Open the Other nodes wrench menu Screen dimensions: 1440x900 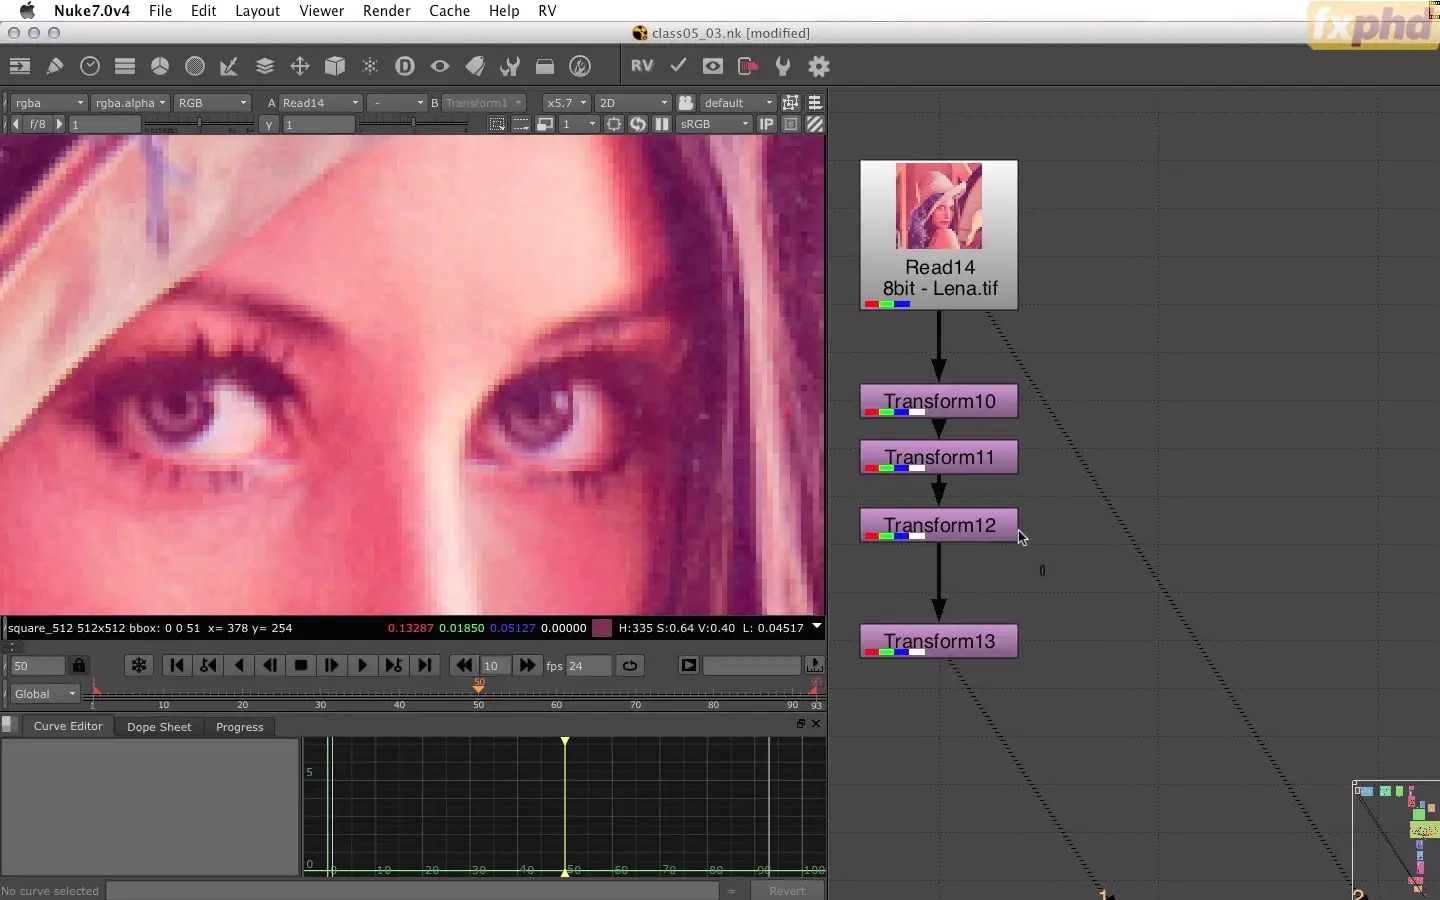pyautogui.click(x=510, y=66)
